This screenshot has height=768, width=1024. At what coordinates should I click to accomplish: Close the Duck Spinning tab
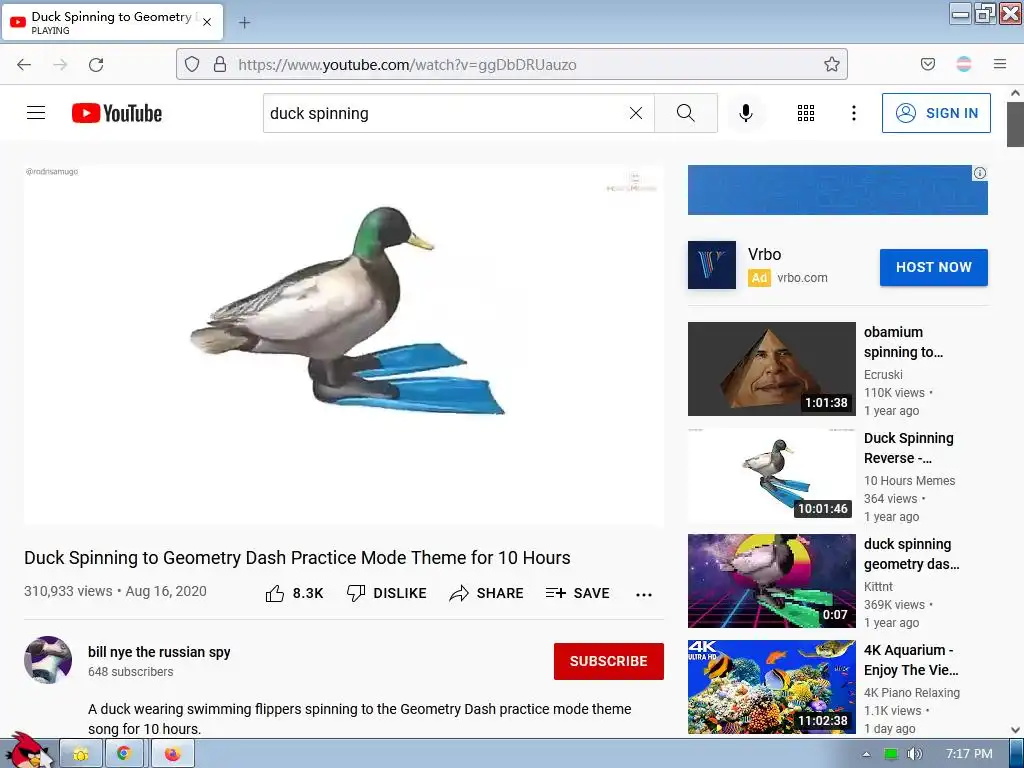207,22
